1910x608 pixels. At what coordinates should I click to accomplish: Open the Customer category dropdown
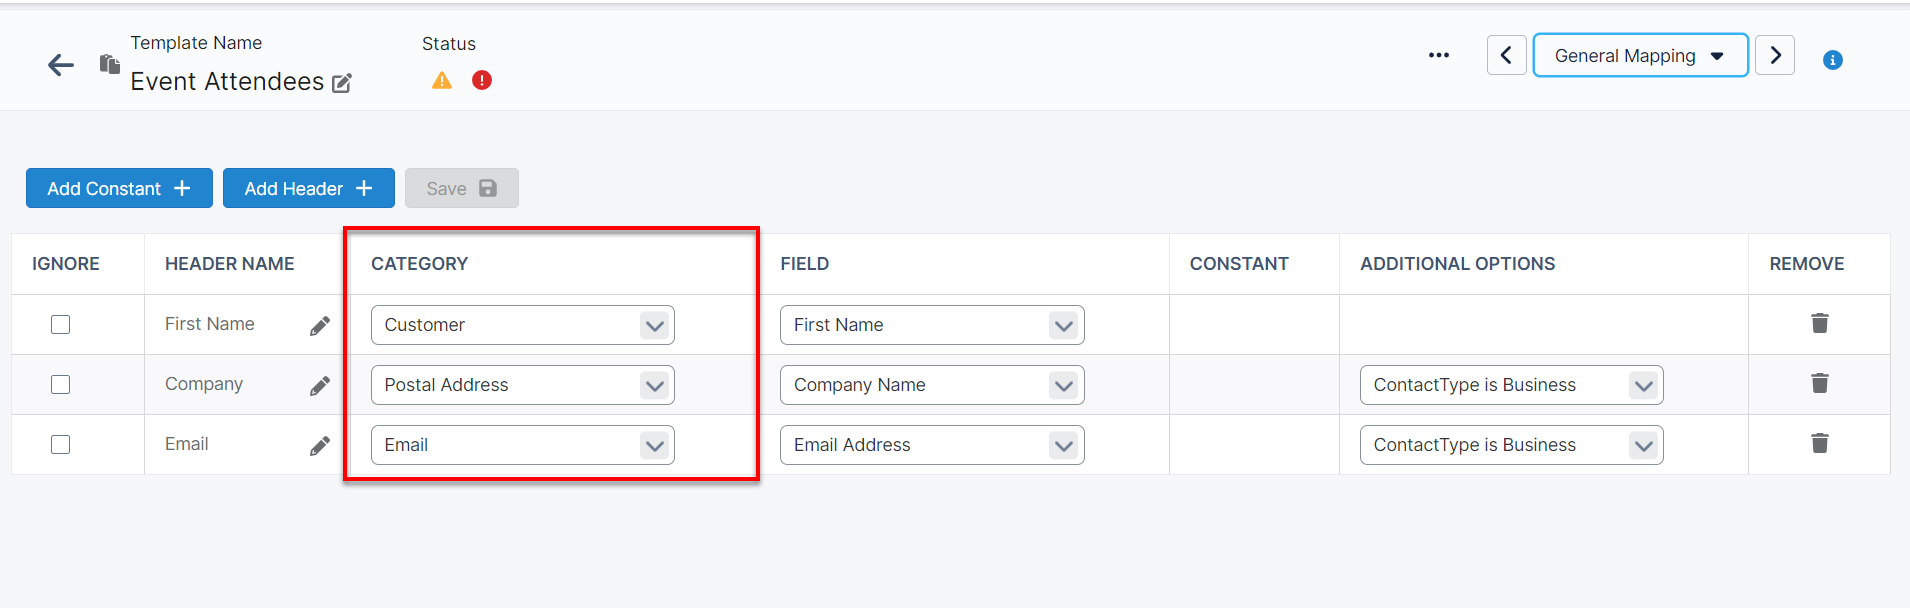pos(522,325)
